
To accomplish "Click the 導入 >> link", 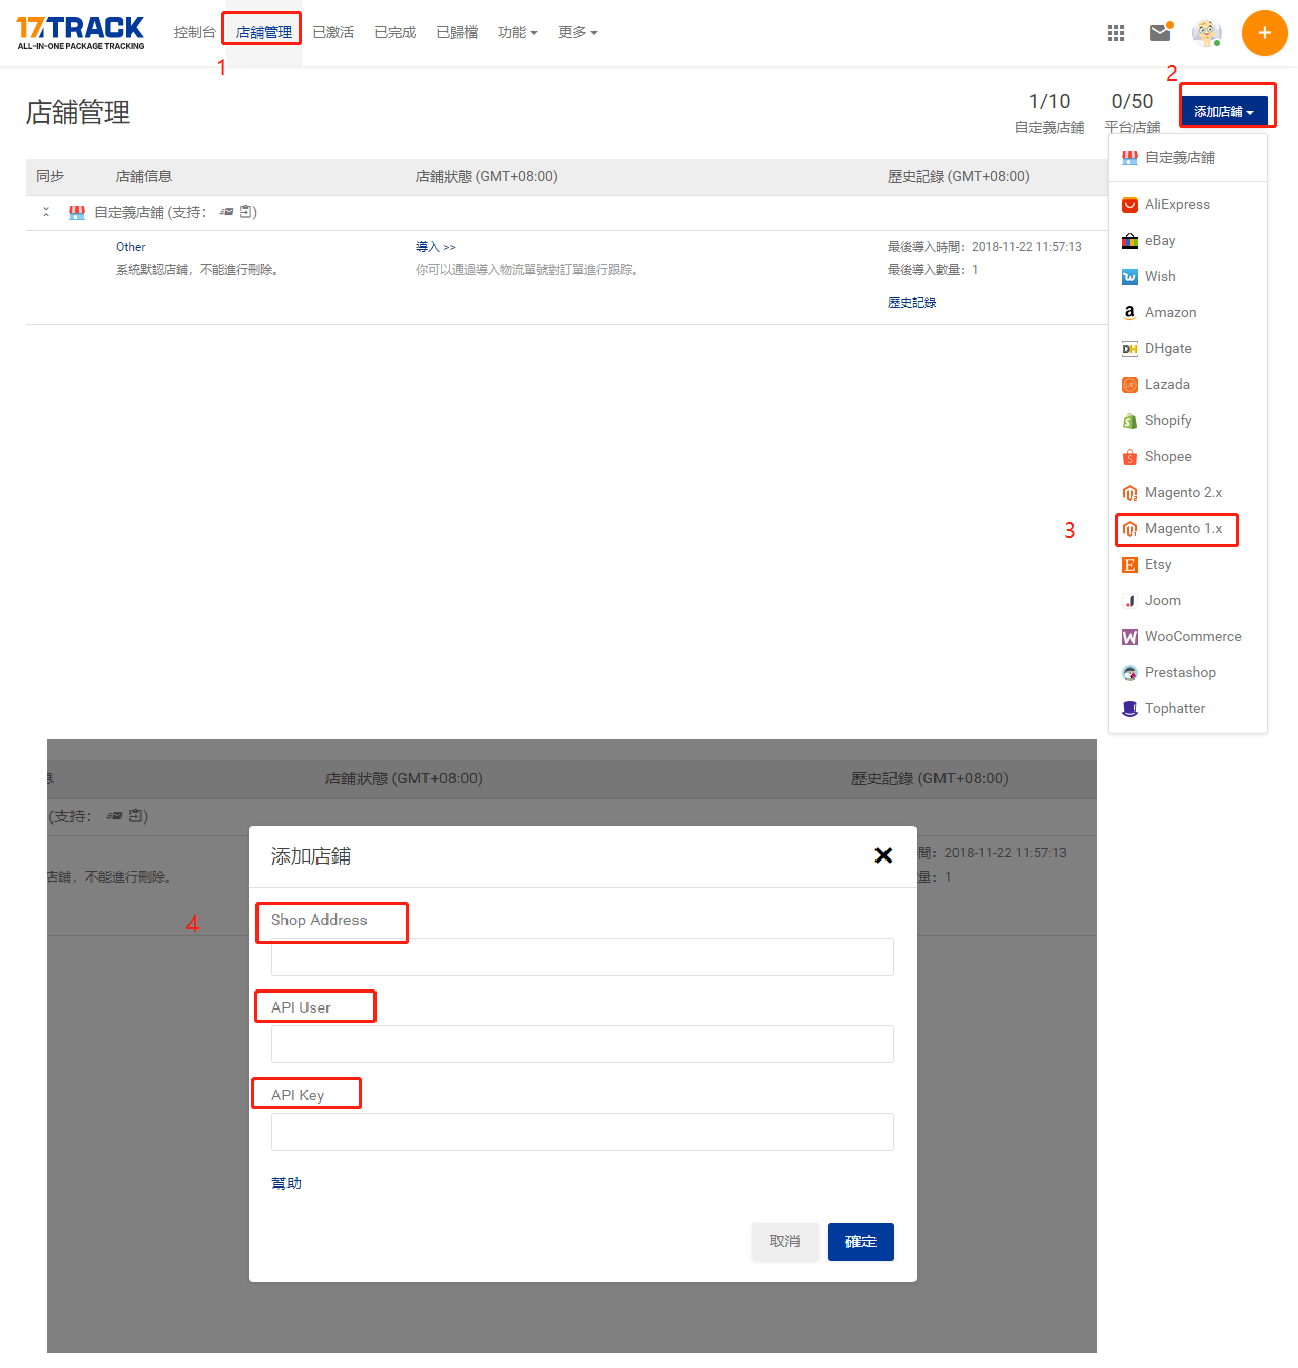I will click(436, 247).
